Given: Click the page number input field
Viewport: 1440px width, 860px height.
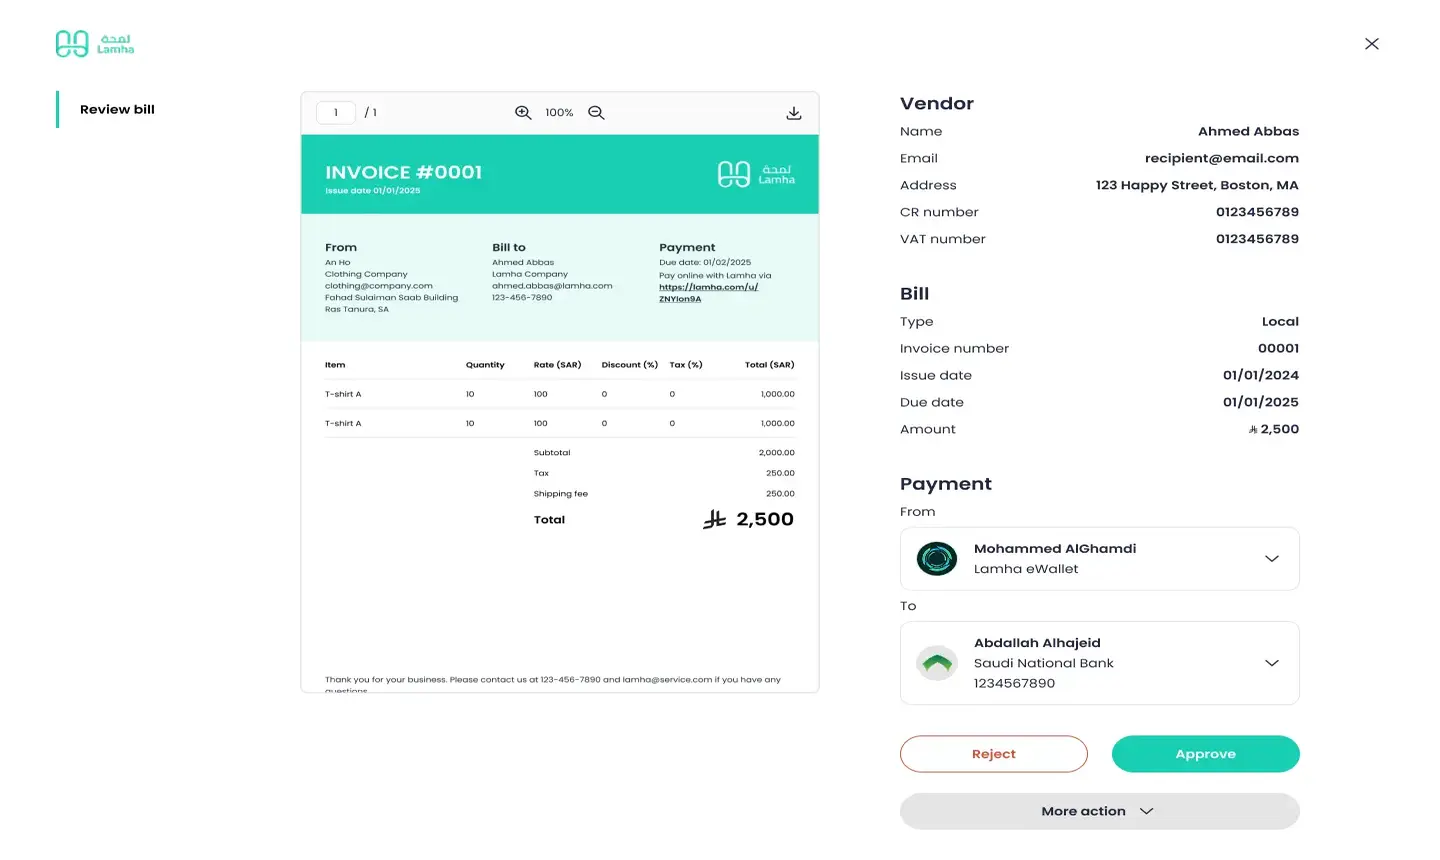Looking at the screenshot, I should 336,113.
